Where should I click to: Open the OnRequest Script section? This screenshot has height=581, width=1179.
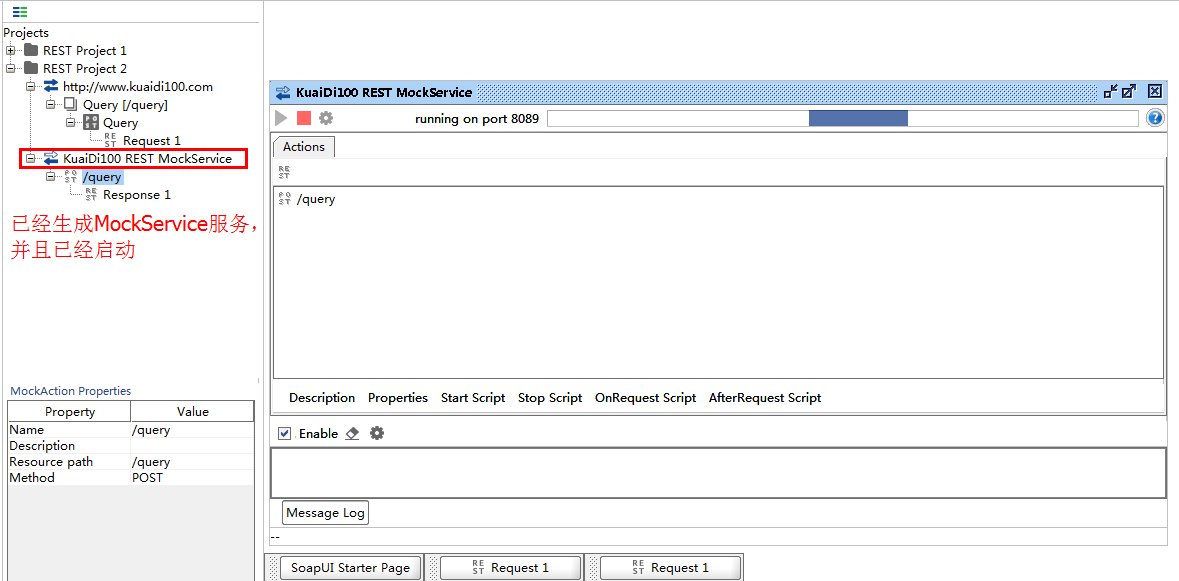pyautogui.click(x=645, y=397)
